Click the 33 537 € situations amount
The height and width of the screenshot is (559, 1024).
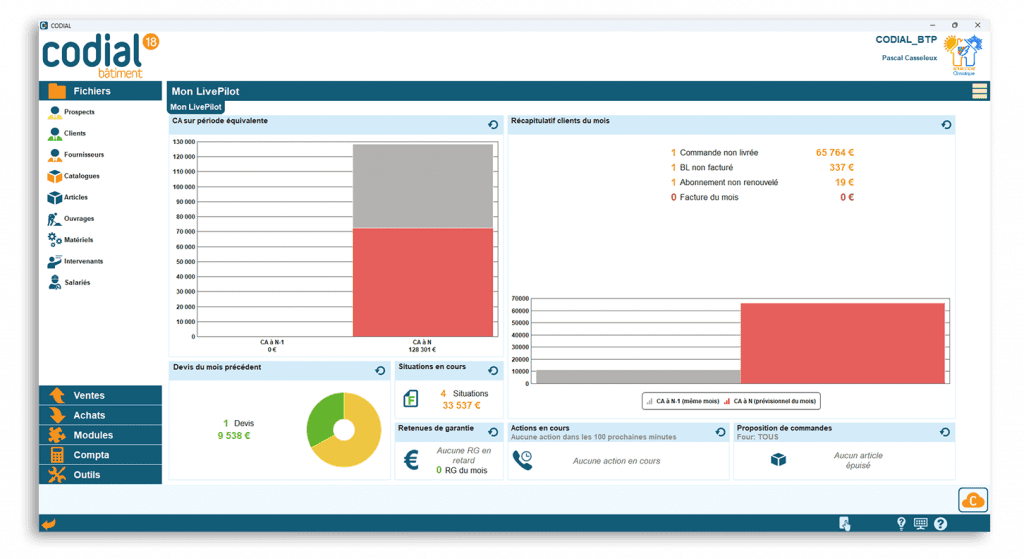coord(461,406)
